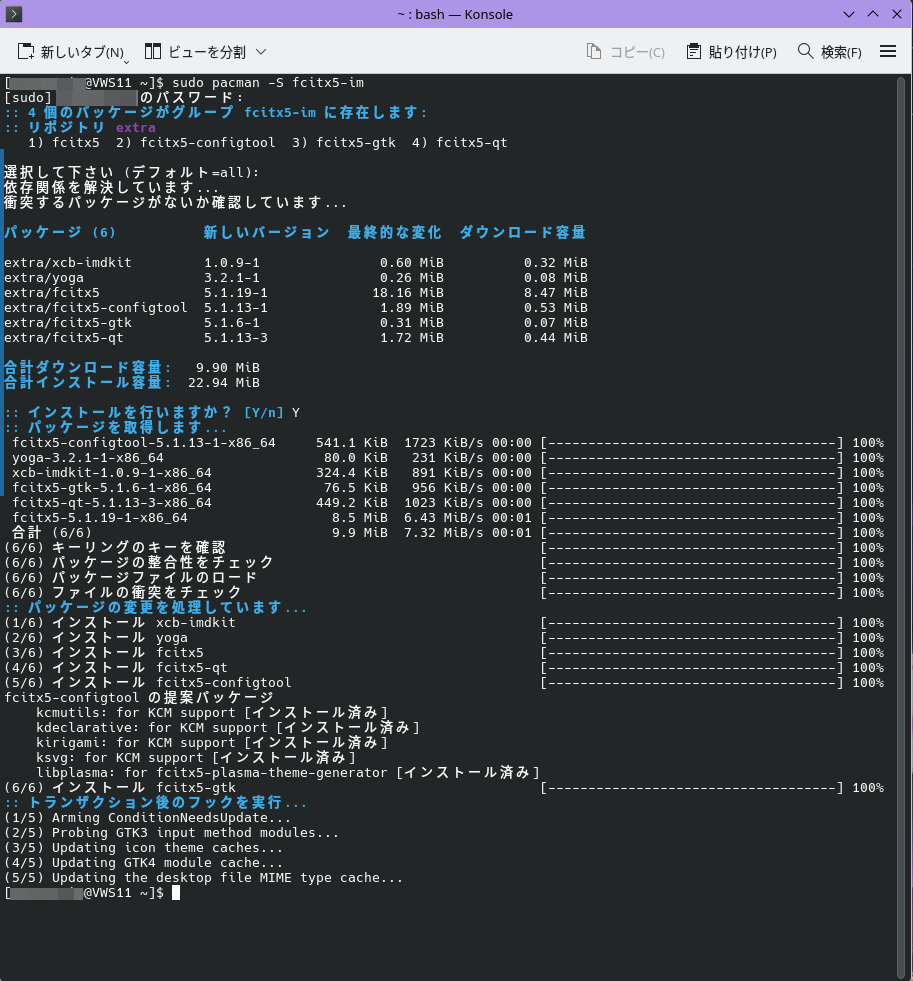Click the ビューを分割 split view icon

coord(153,52)
